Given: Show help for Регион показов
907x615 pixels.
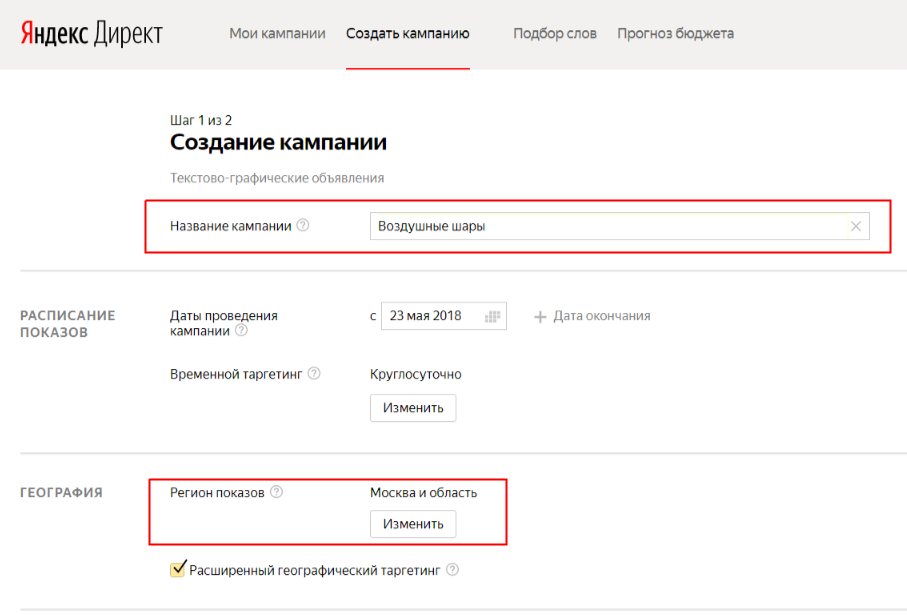Looking at the screenshot, I should pyautogui.click(x=277, y=492).
